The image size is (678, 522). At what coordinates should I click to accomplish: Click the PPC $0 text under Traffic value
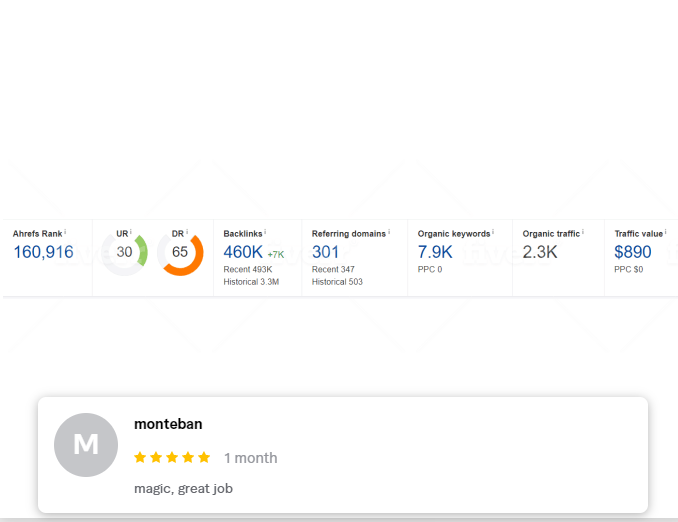point(629,269)
